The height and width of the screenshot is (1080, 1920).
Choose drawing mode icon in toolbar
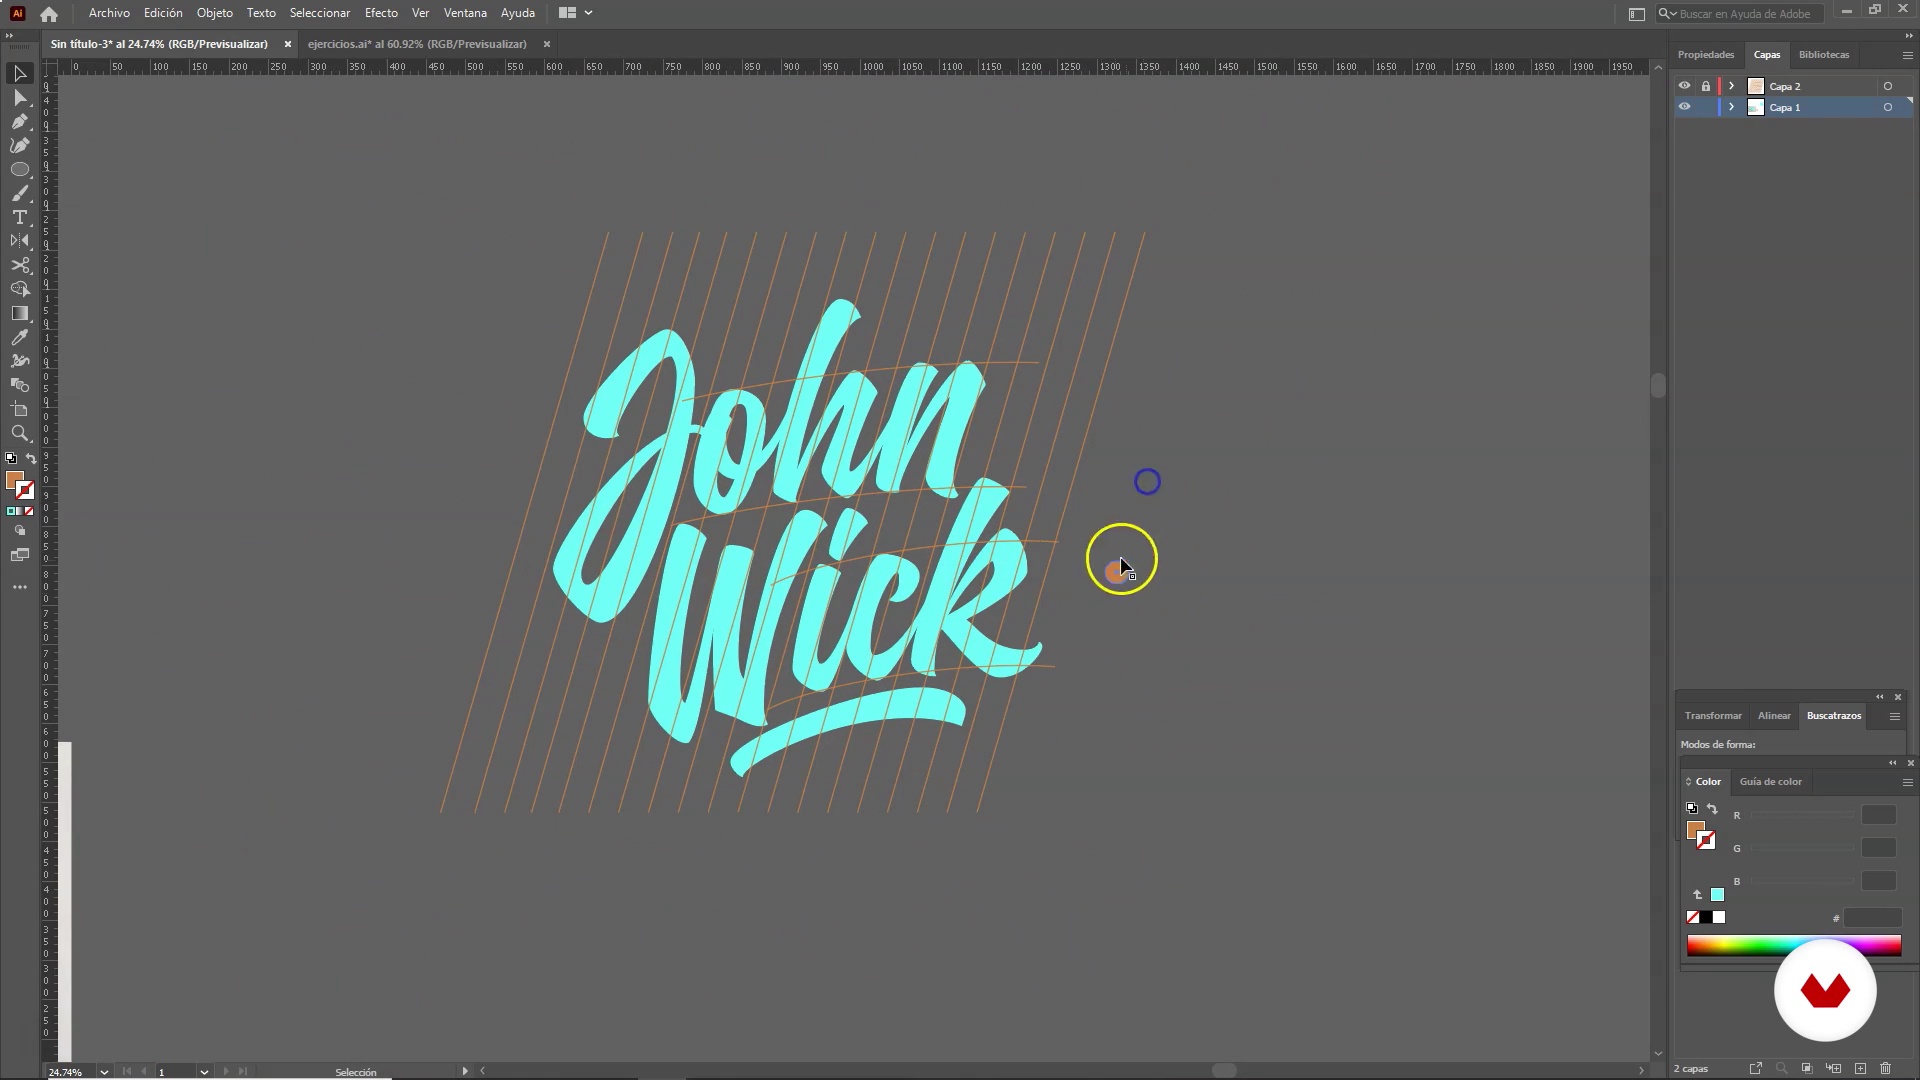(20, 531)
